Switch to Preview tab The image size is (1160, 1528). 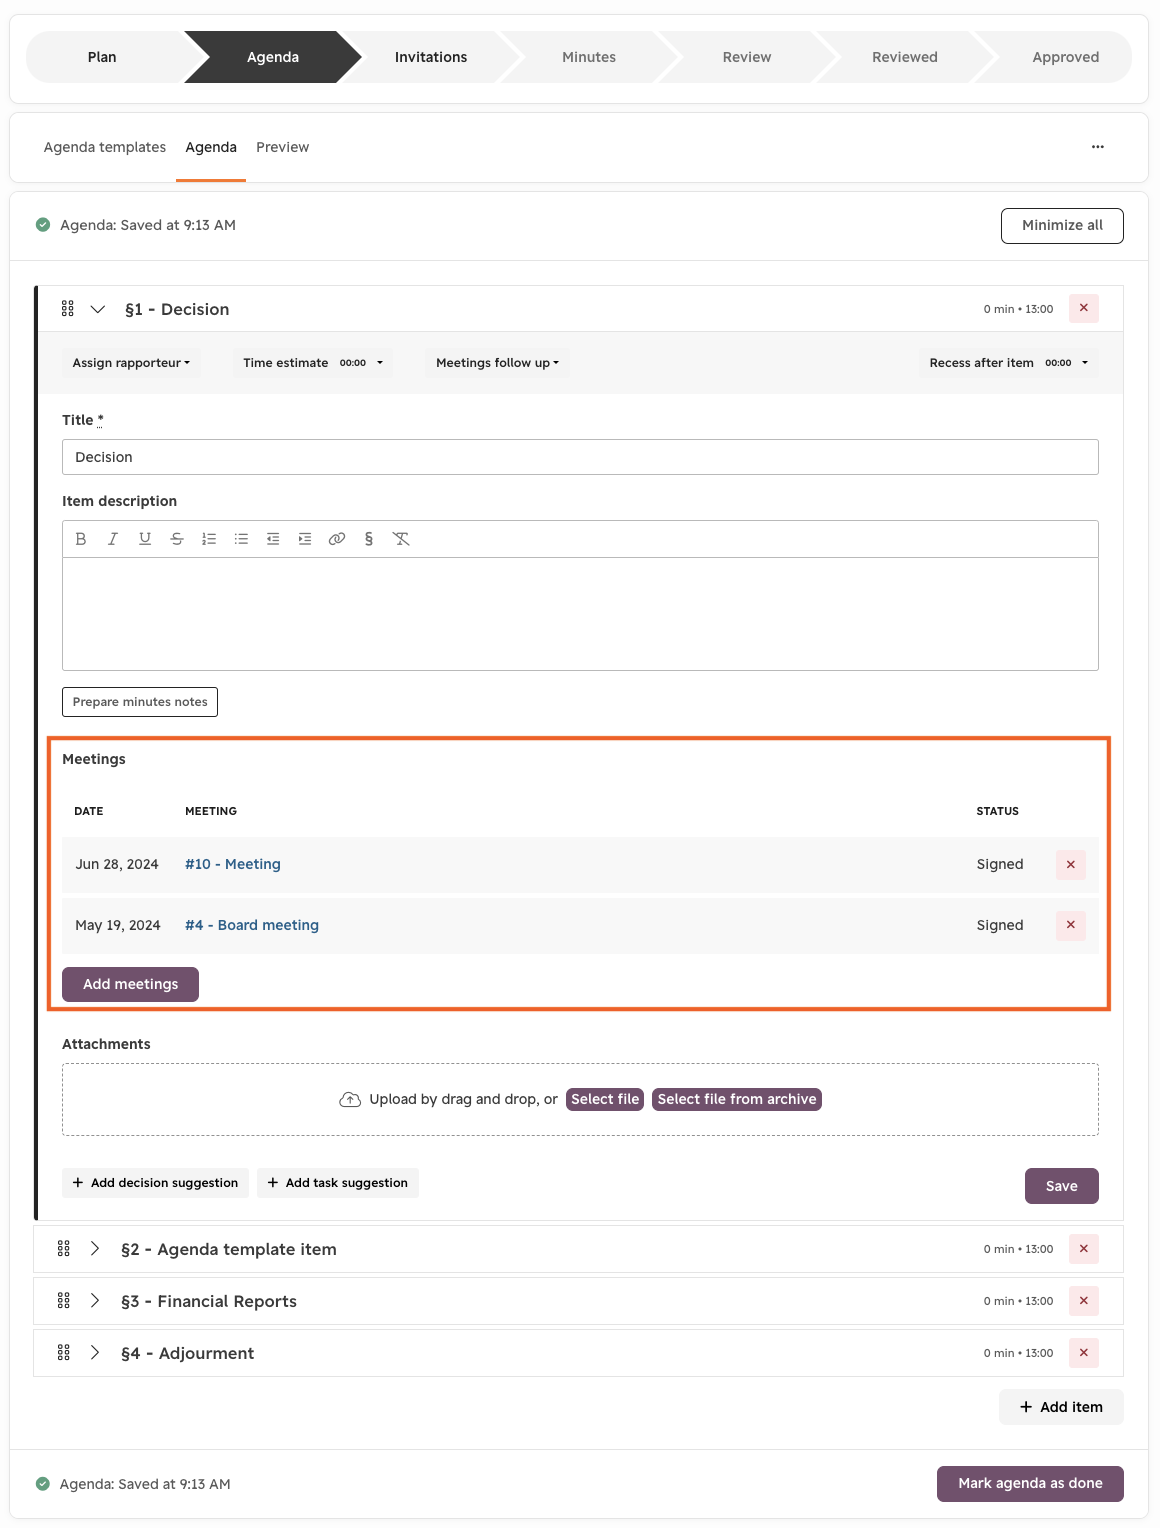pyautogui.click(x=283, y=147)
